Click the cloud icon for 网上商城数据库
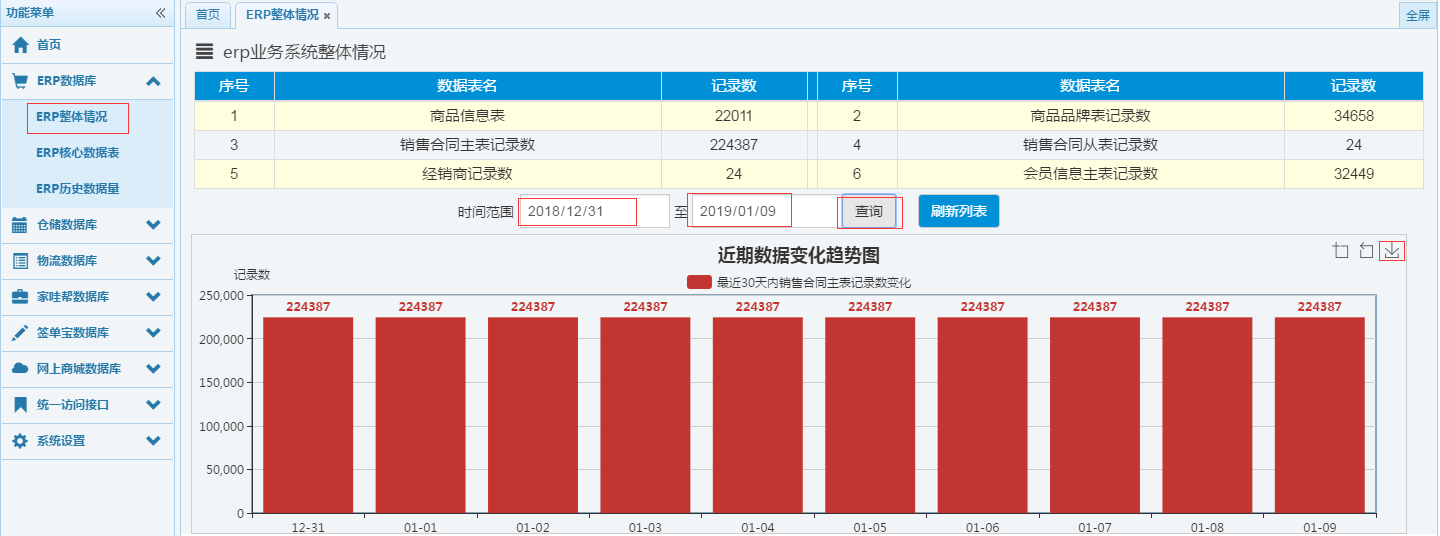The height and width of the screenshot is (536, 1440). pyautogui.click(x=20, y=369)
